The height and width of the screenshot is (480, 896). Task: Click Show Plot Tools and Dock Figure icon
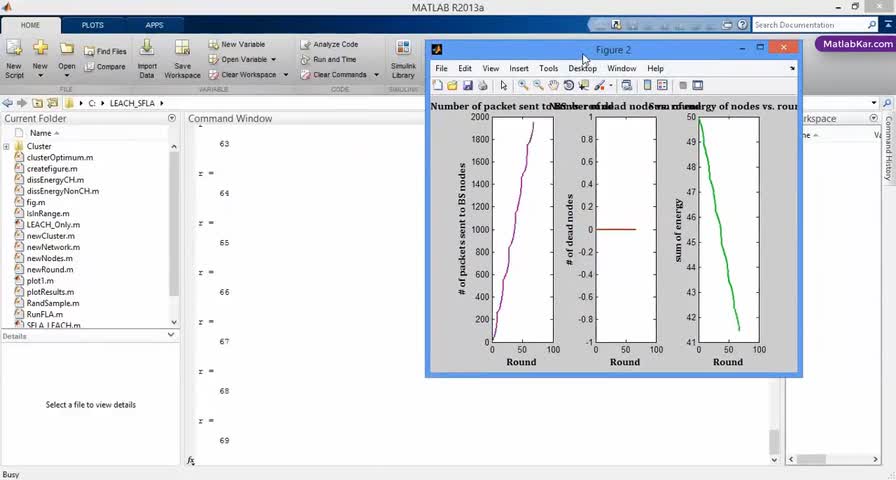tap(698, 86)
